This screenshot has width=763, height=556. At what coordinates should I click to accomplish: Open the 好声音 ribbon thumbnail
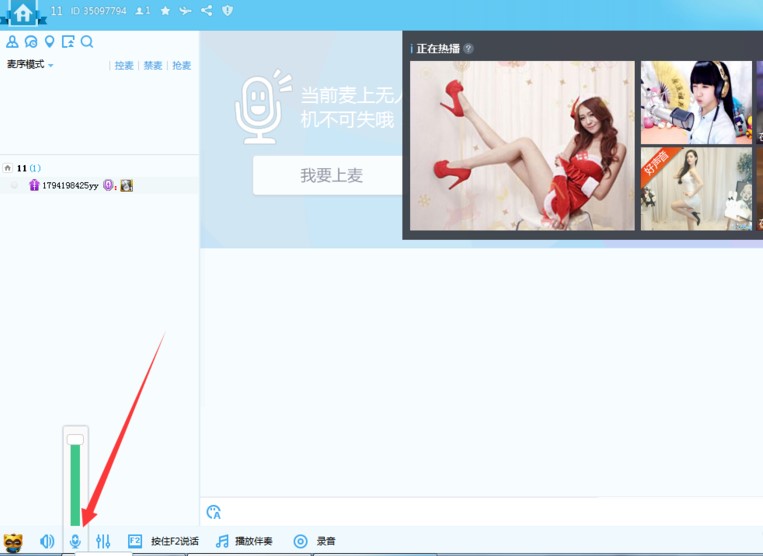[x=696, y=189]
